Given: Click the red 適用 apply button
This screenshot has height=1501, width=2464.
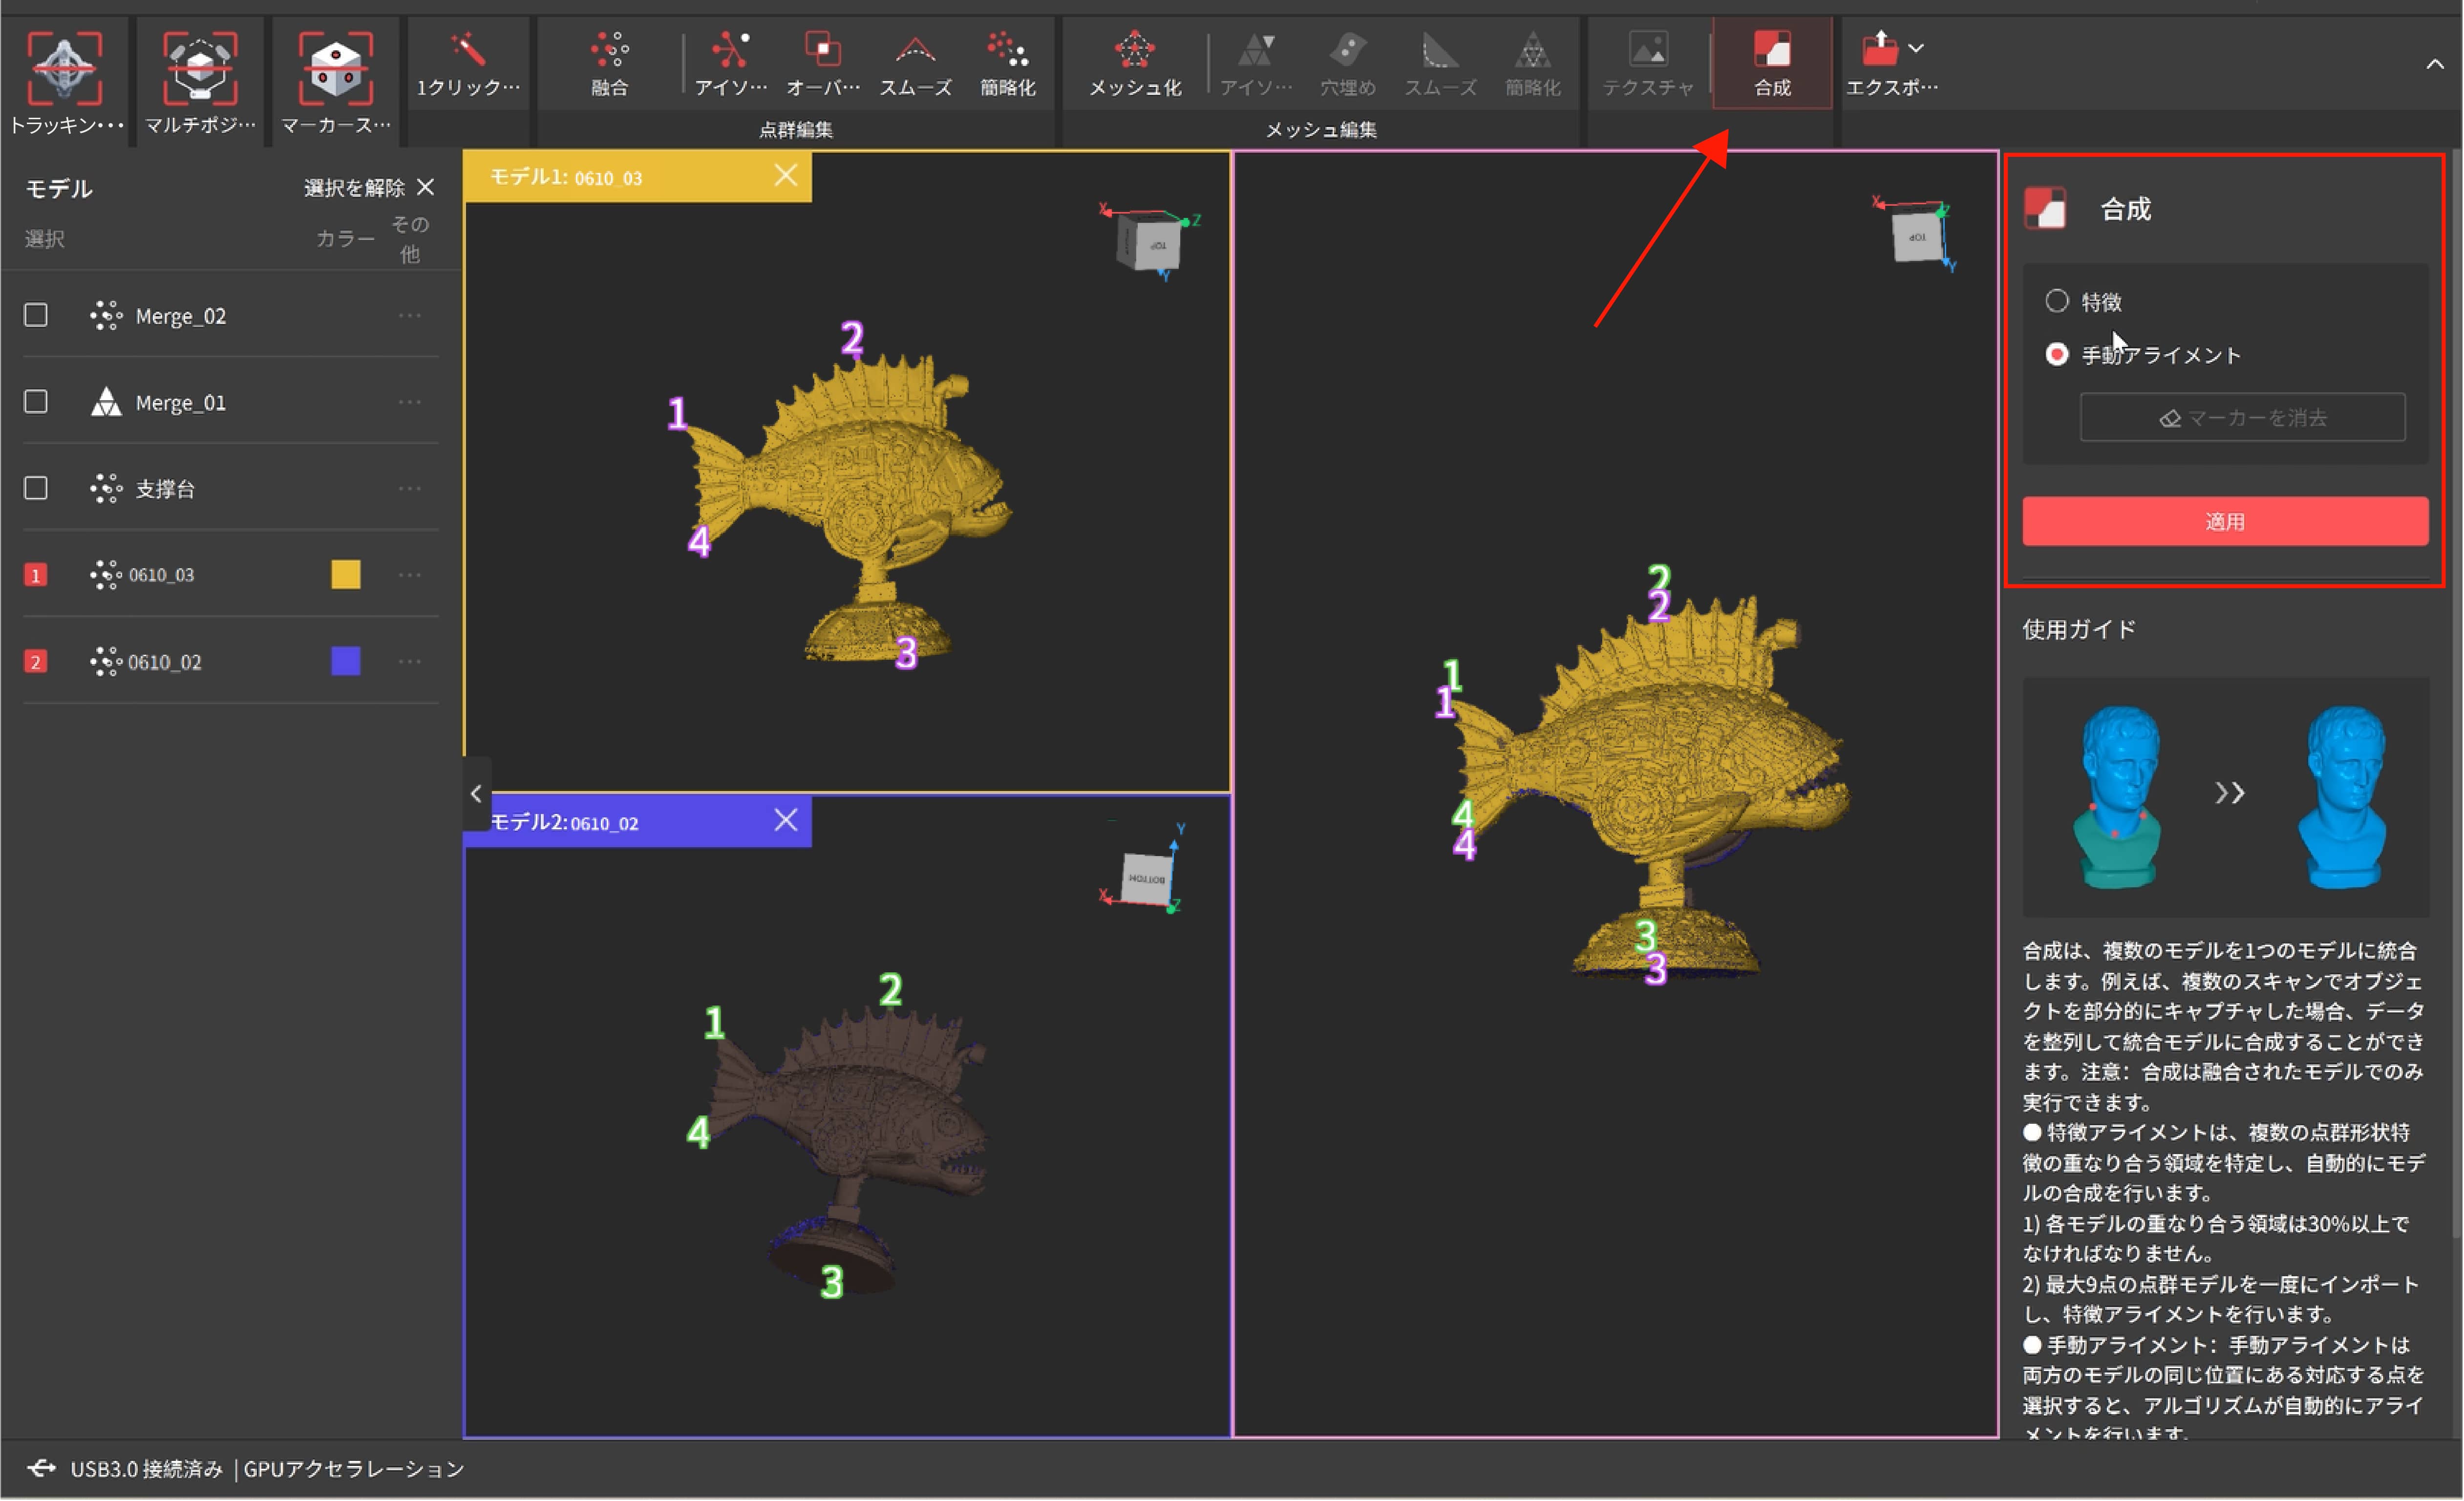Looking at the screenshot, I should [2225, 521].
